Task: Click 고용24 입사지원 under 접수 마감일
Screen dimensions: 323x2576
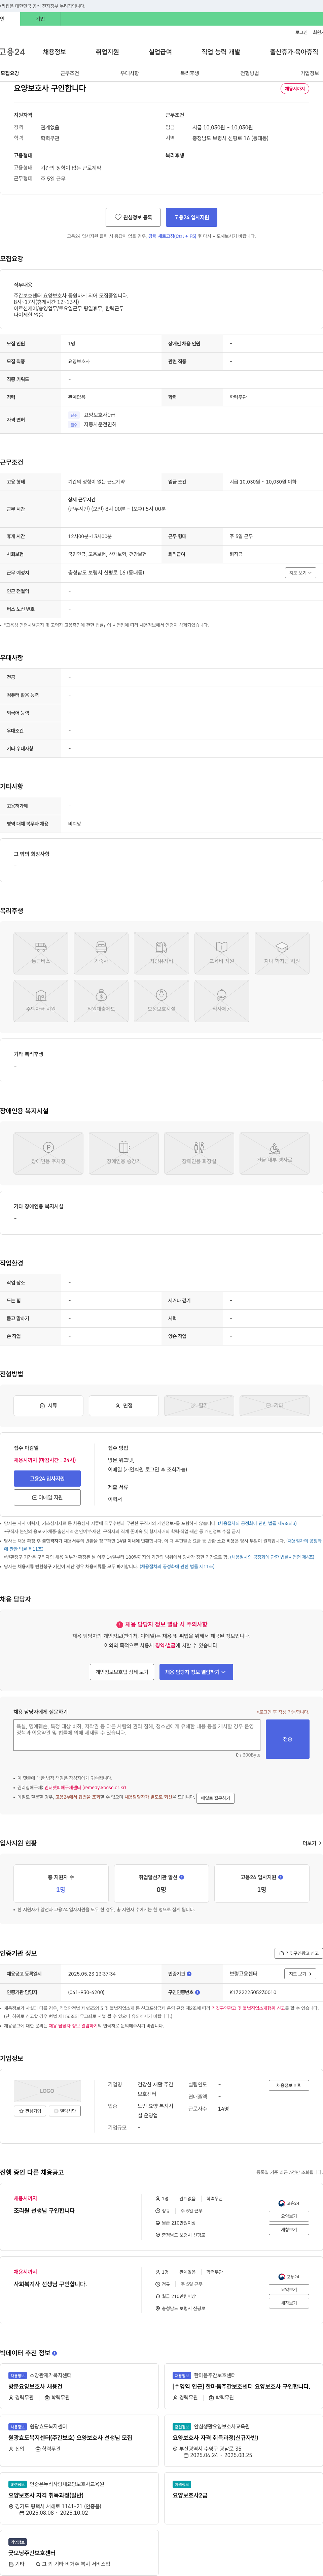Action: [47, 1478]
